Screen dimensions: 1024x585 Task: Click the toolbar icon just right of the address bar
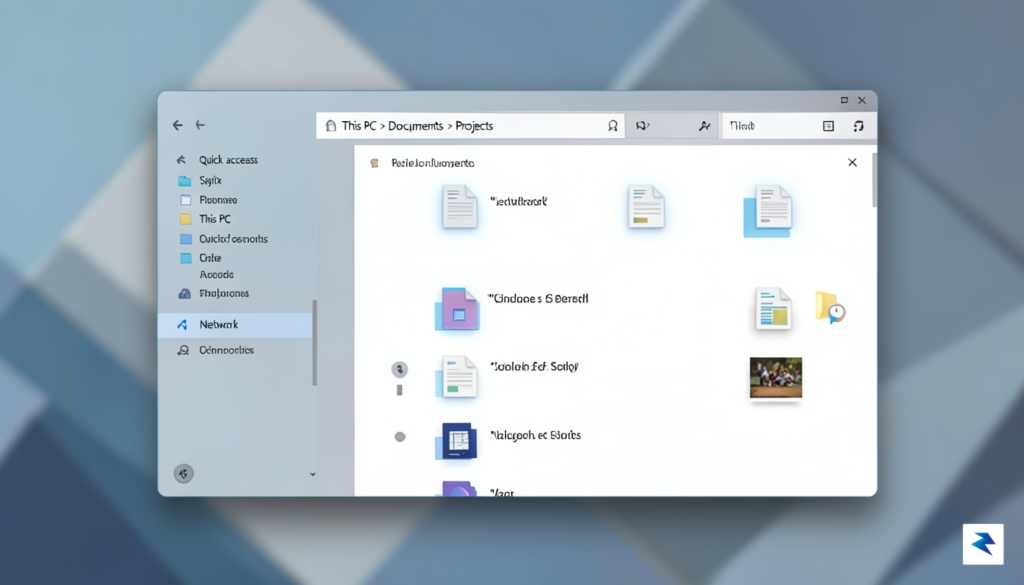[x=643, y=126]
